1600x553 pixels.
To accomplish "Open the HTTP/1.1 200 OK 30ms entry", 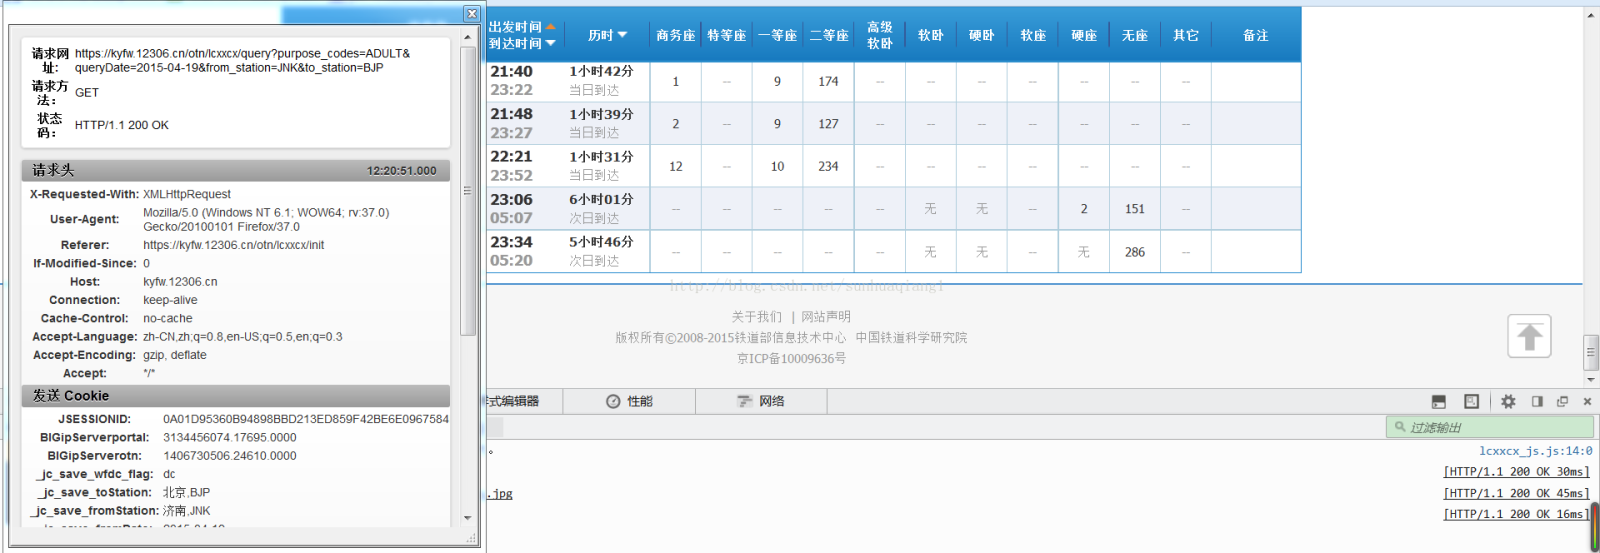I will tap(1516, 472).
